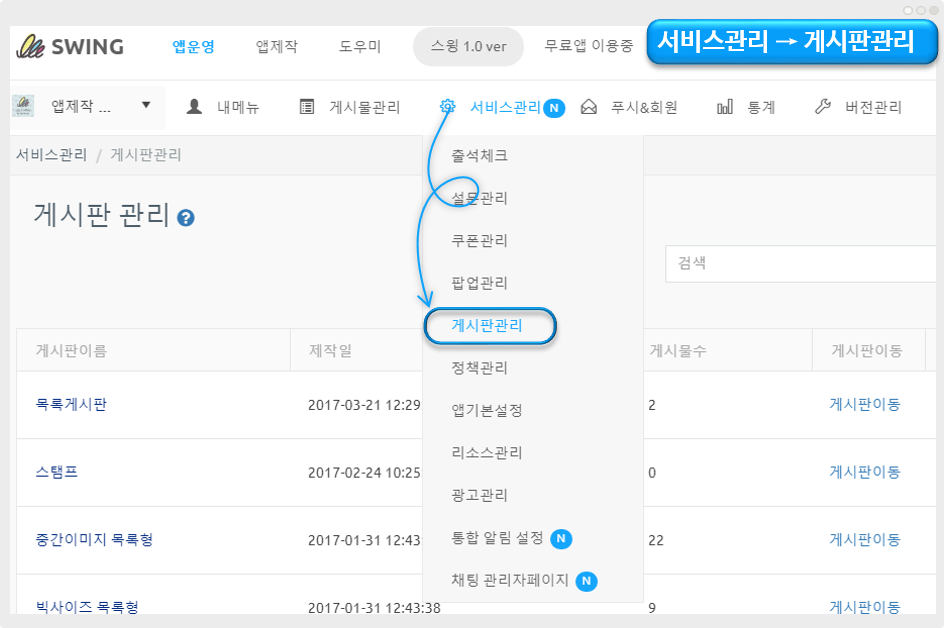
Task: Expand the 앱제작 app selector dropdown
Action: click(x=146, y=105)
